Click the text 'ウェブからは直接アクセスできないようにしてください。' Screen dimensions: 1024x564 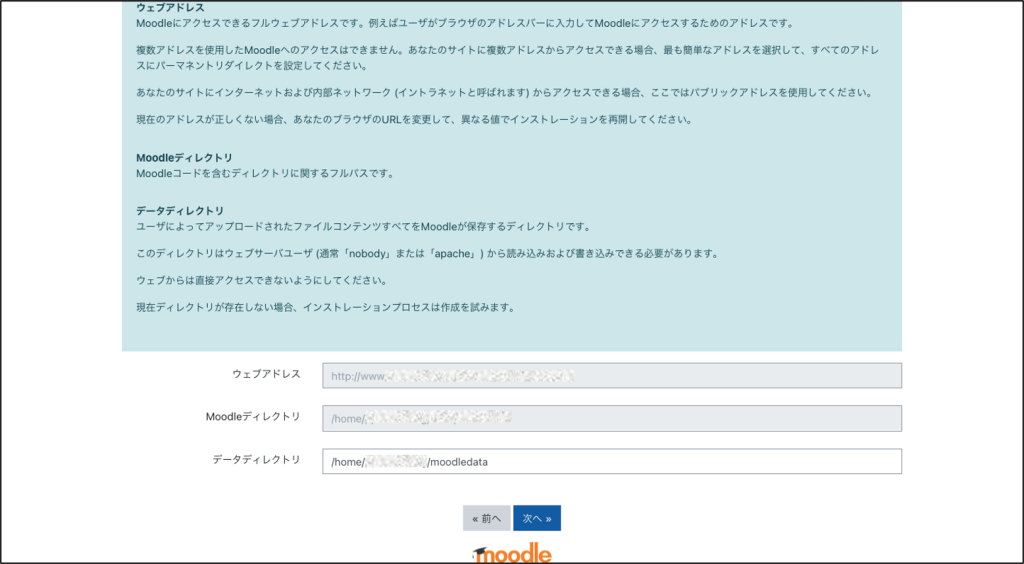click(262, 280)
